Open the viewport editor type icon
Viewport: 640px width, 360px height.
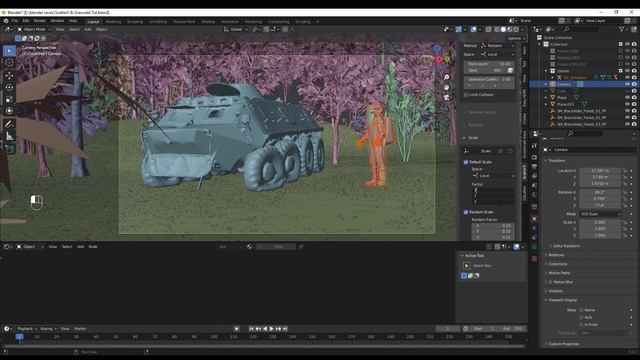tap(7, 29)
